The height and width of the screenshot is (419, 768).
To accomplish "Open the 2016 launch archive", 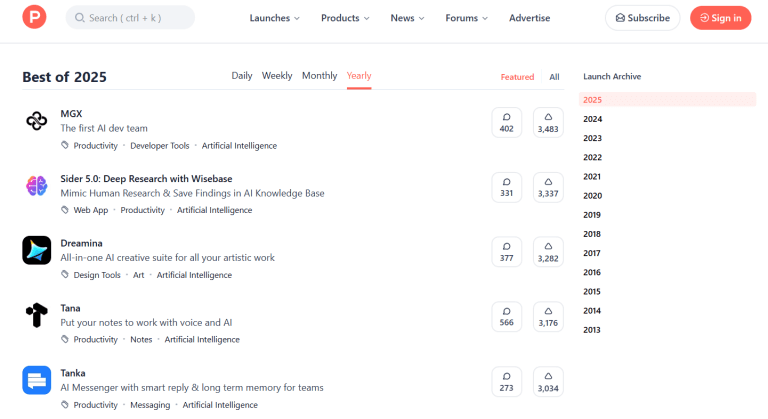I will tap(592, 272).
